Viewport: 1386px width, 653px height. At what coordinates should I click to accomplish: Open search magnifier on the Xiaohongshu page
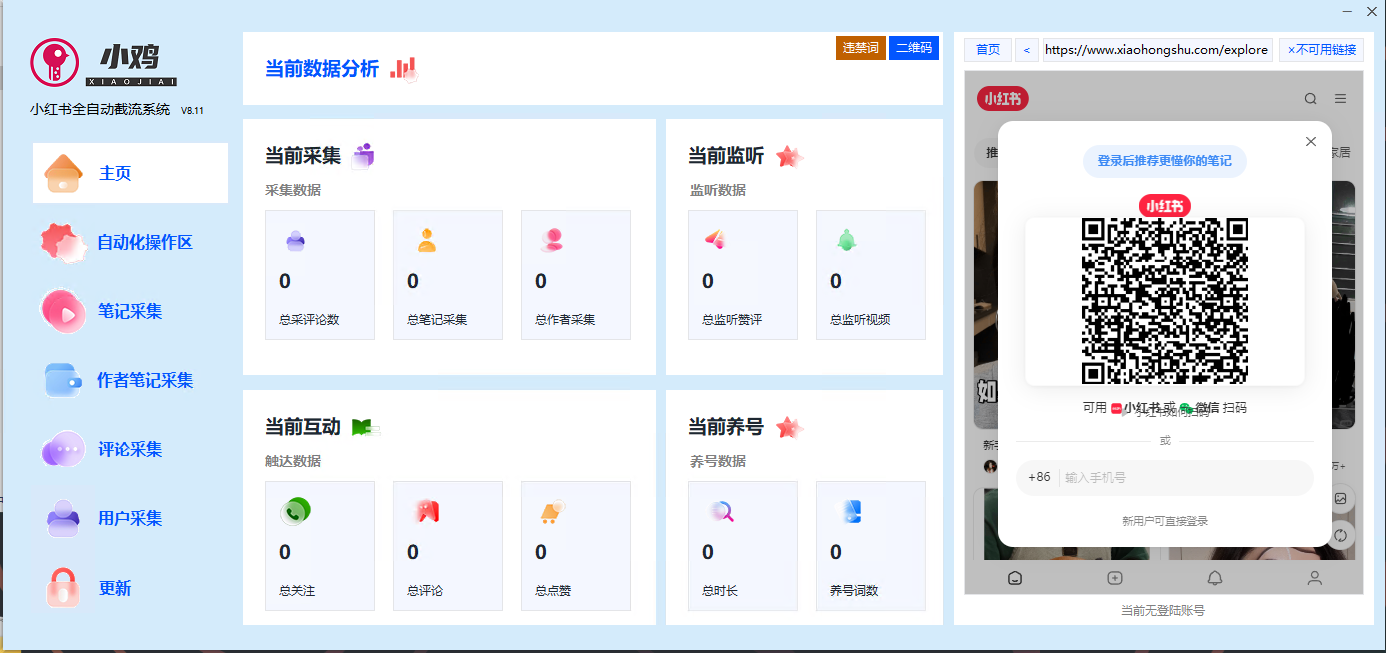click(1310, 99)
